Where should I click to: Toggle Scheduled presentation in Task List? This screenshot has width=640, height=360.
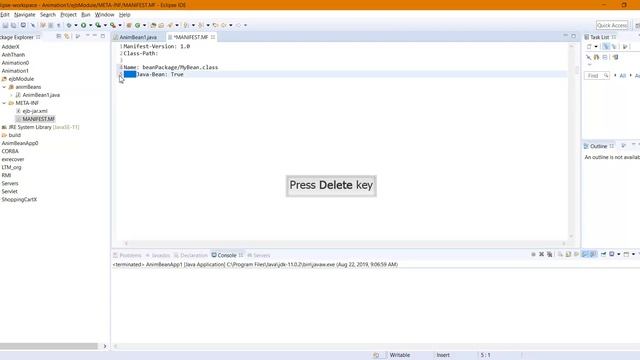click(x=614, y=47)
